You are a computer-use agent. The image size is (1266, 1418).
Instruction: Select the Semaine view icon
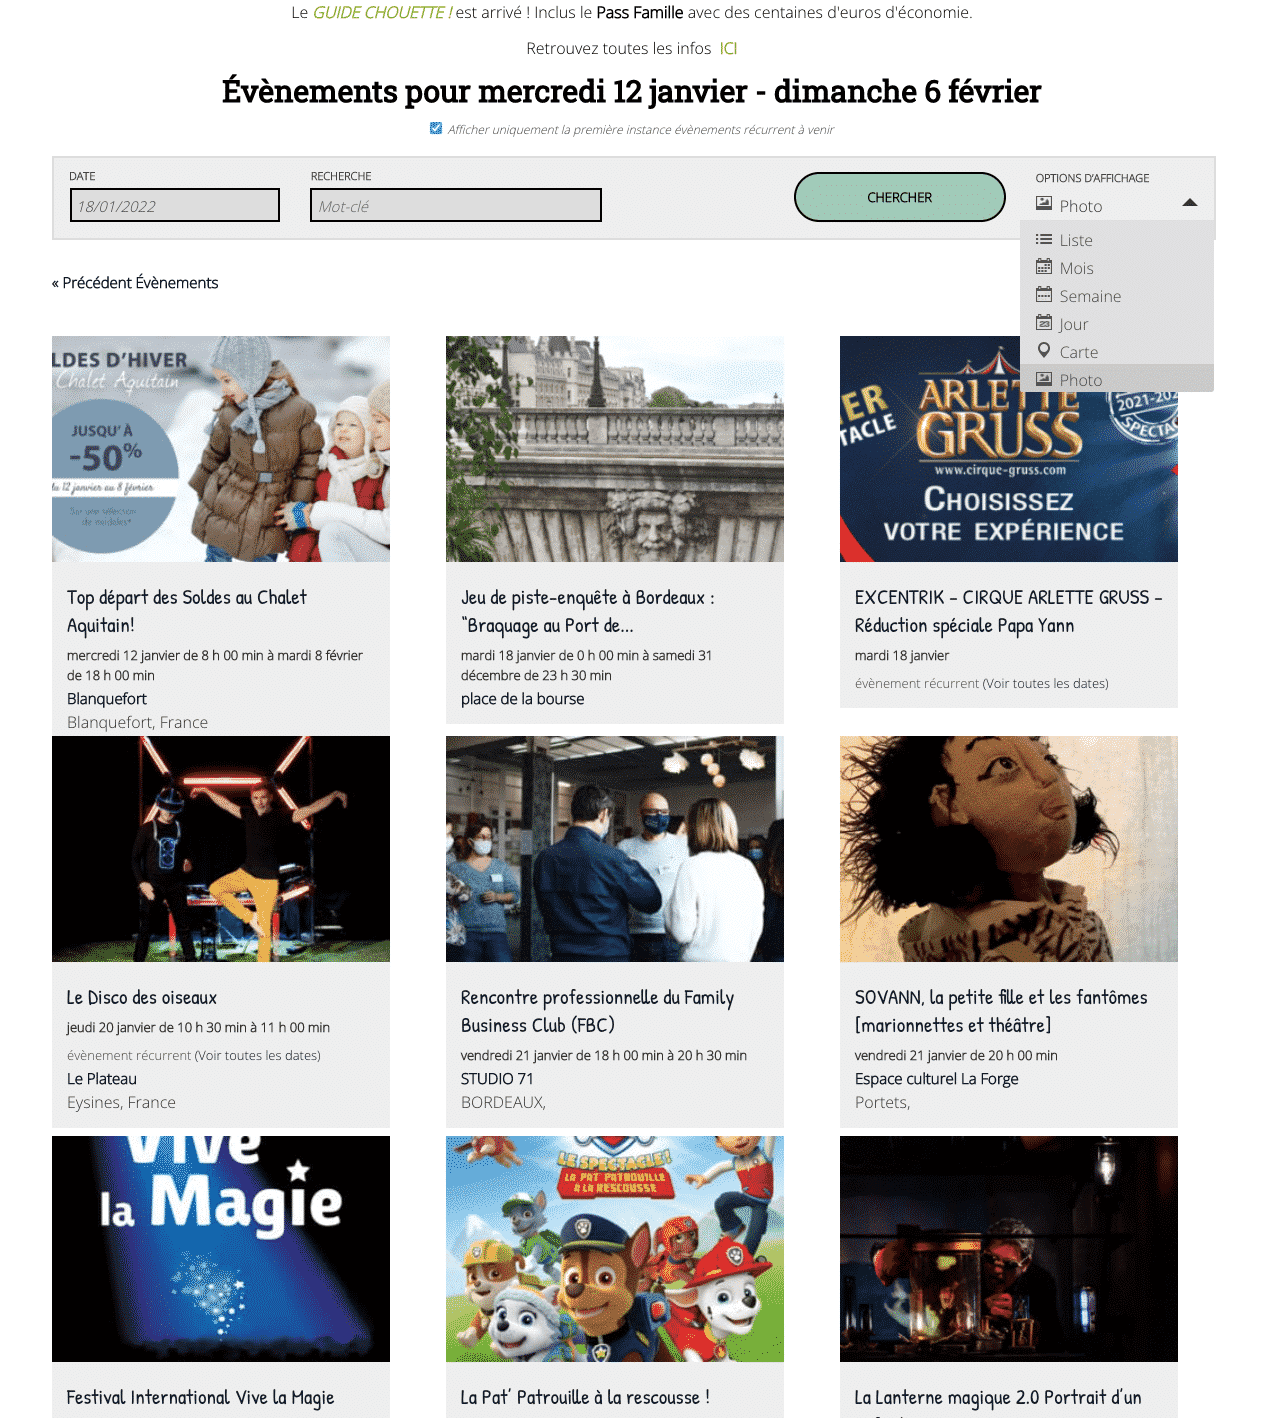(x=1044, y=295)
